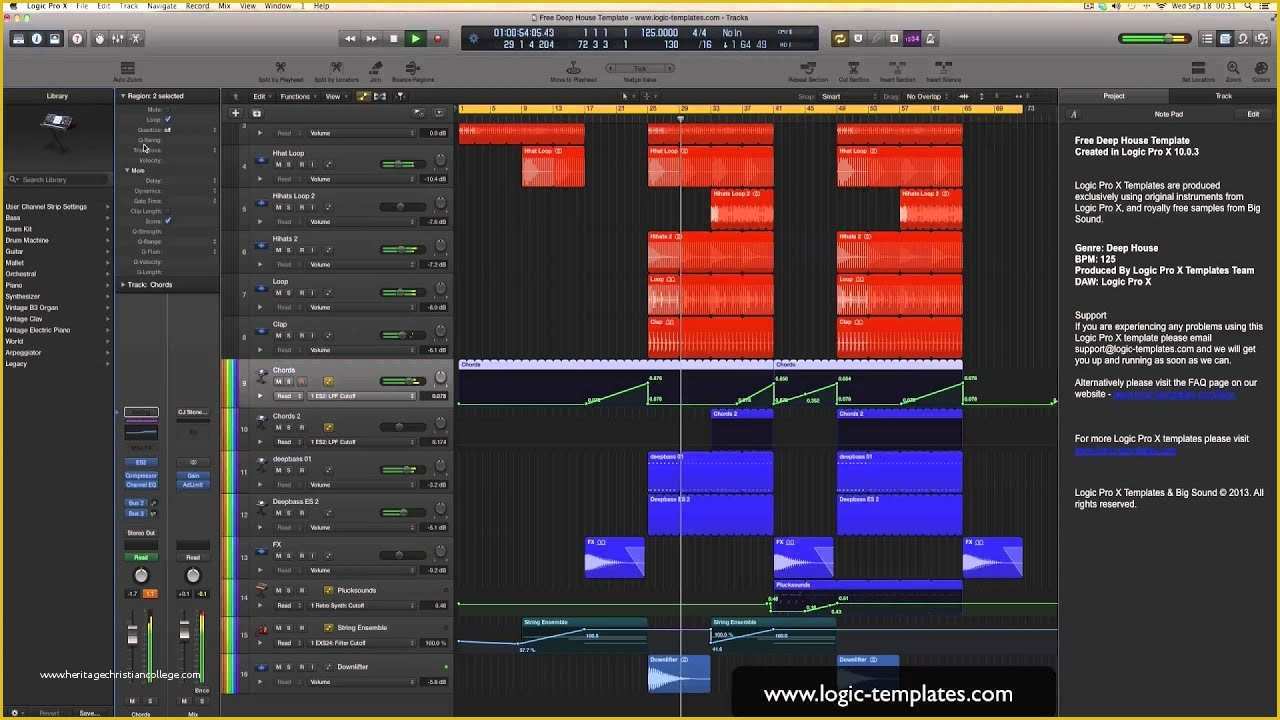Open the Media Browser button
The height and width of the screenshot is (720, 1280).
click(1261, 39)
